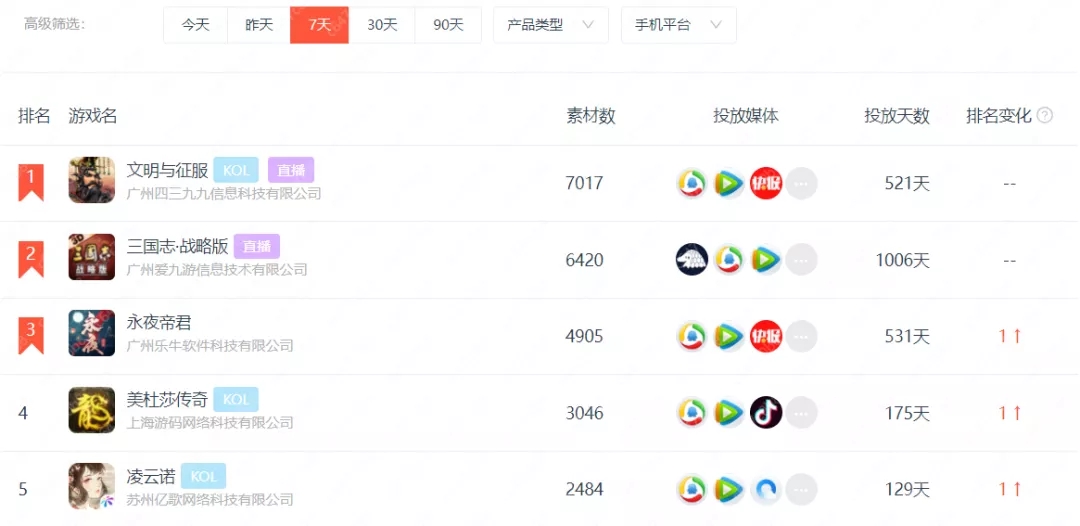The image size is (1080, 526).
Task: Switch to the 30天 time filter
Action: (382, 25)
